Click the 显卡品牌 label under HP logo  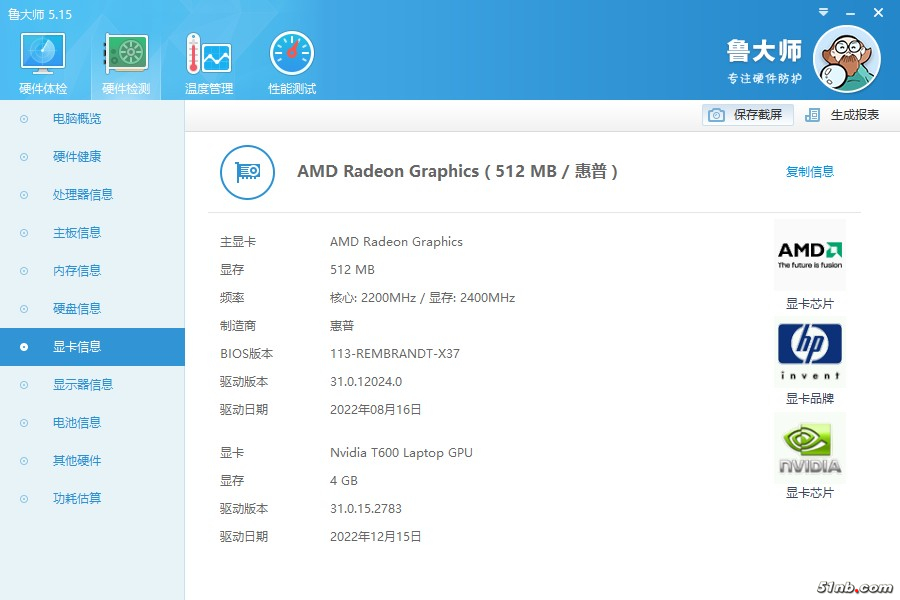coord(809,398)
